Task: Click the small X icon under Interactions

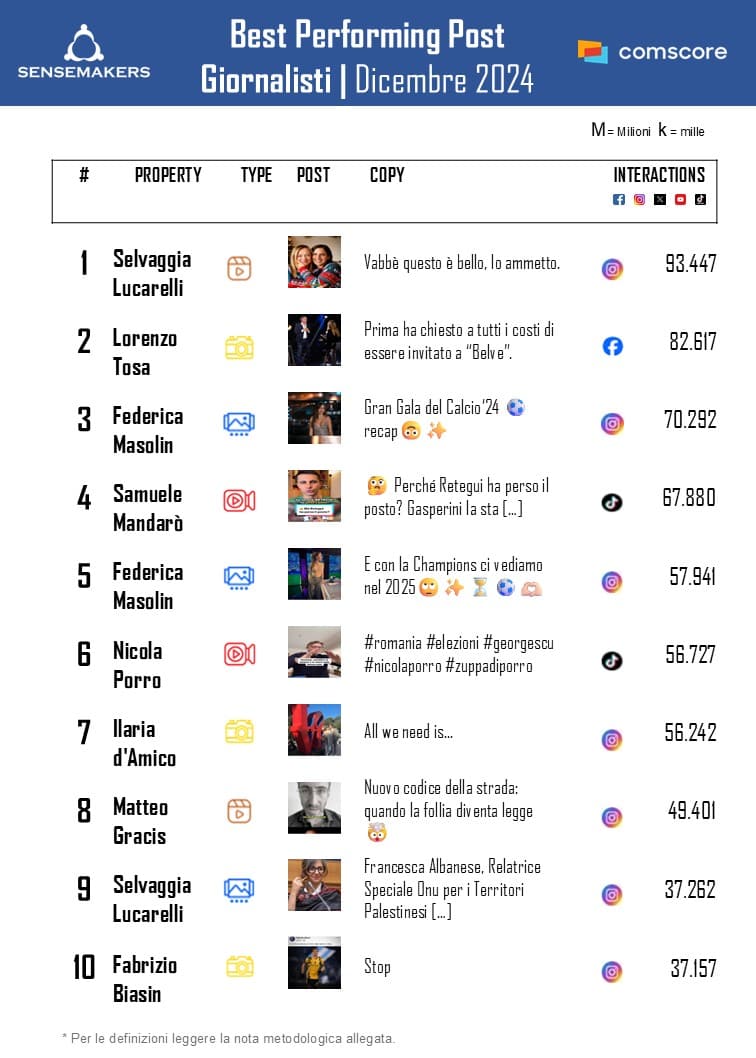Action: (x=660, y=199)
